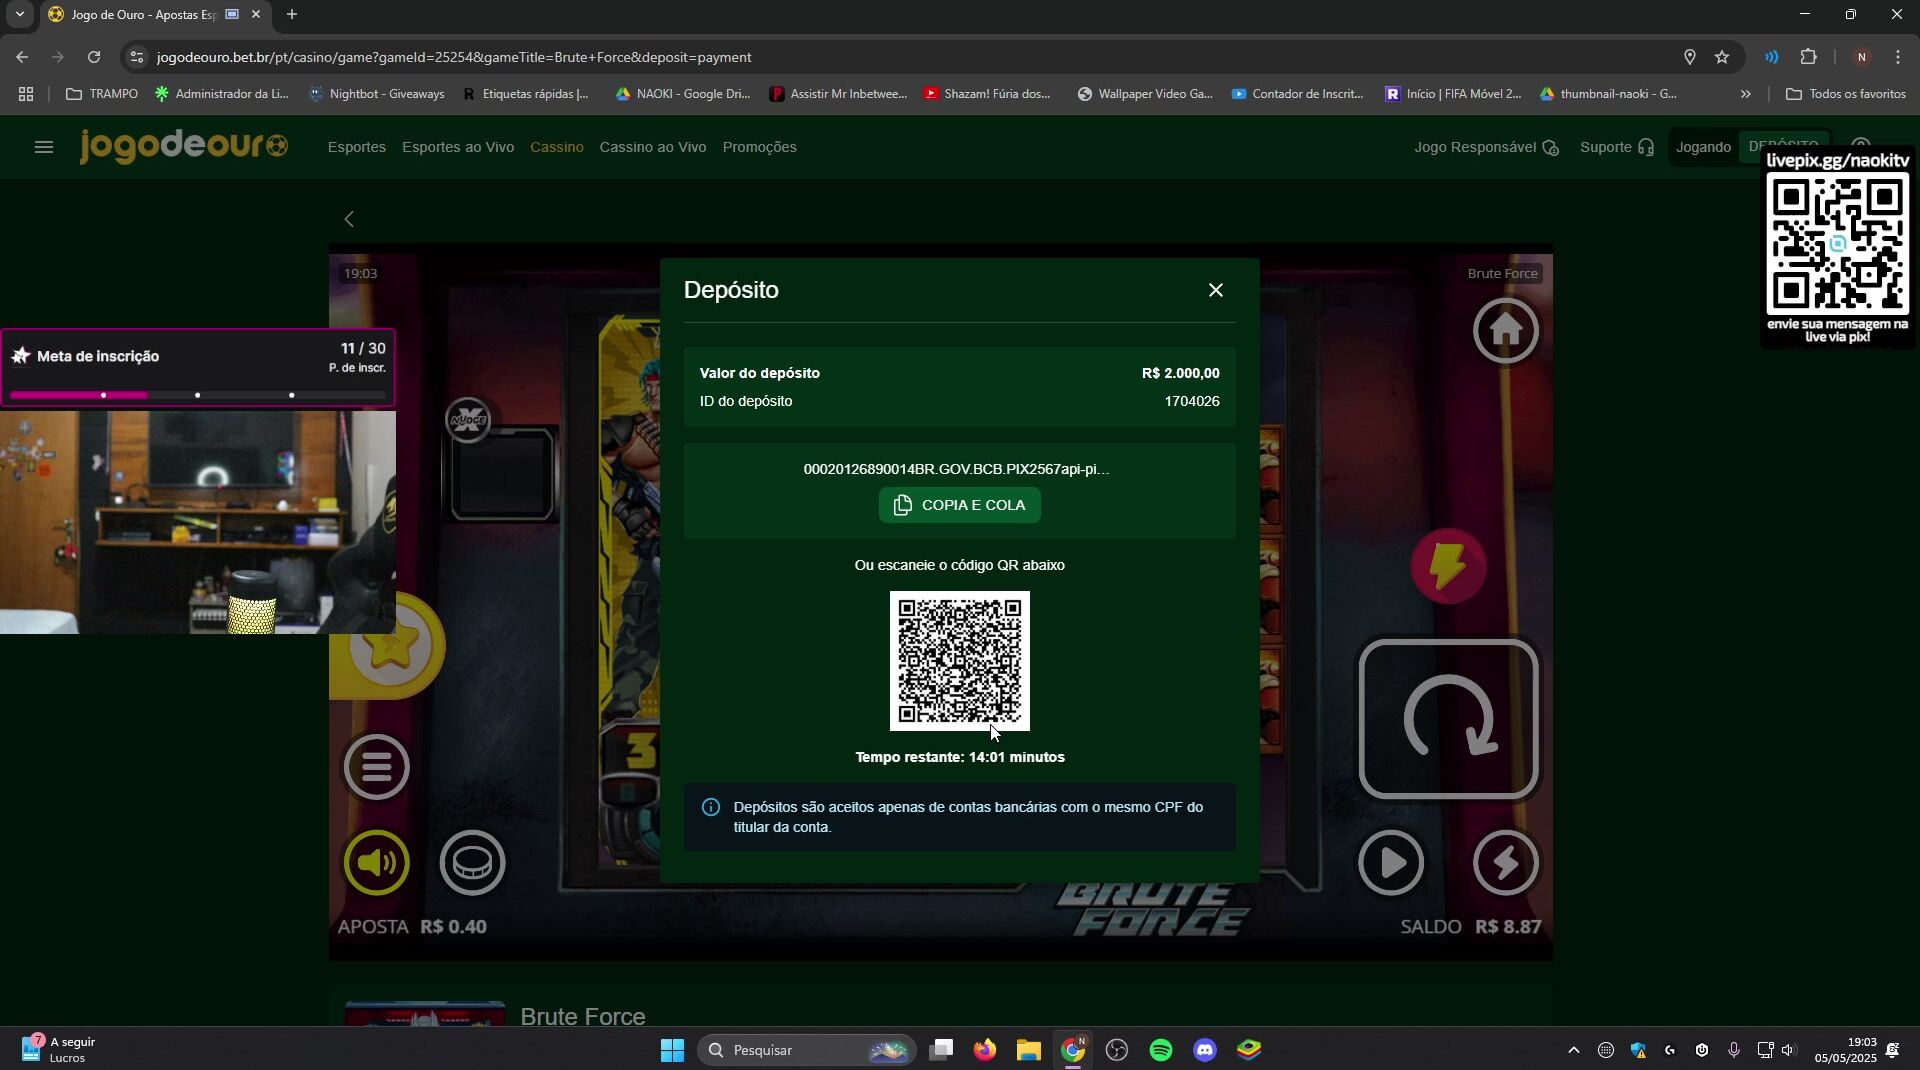Open Jogo Responsável link
The width and height of the screenshot is (1920, 1070).
1486,147
